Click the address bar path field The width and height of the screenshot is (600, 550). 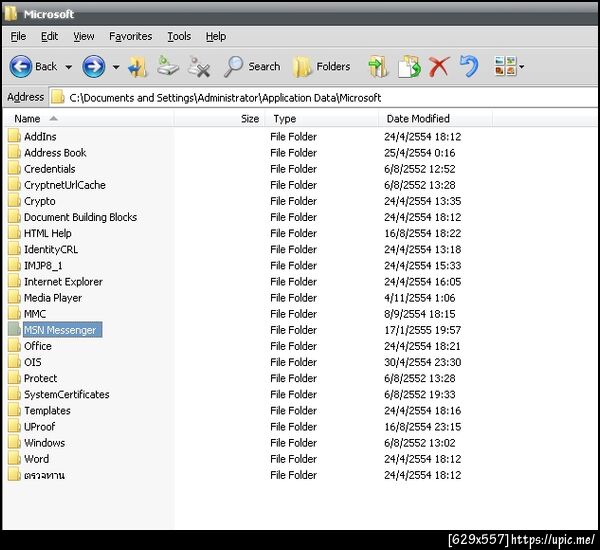tap(324, 98)
